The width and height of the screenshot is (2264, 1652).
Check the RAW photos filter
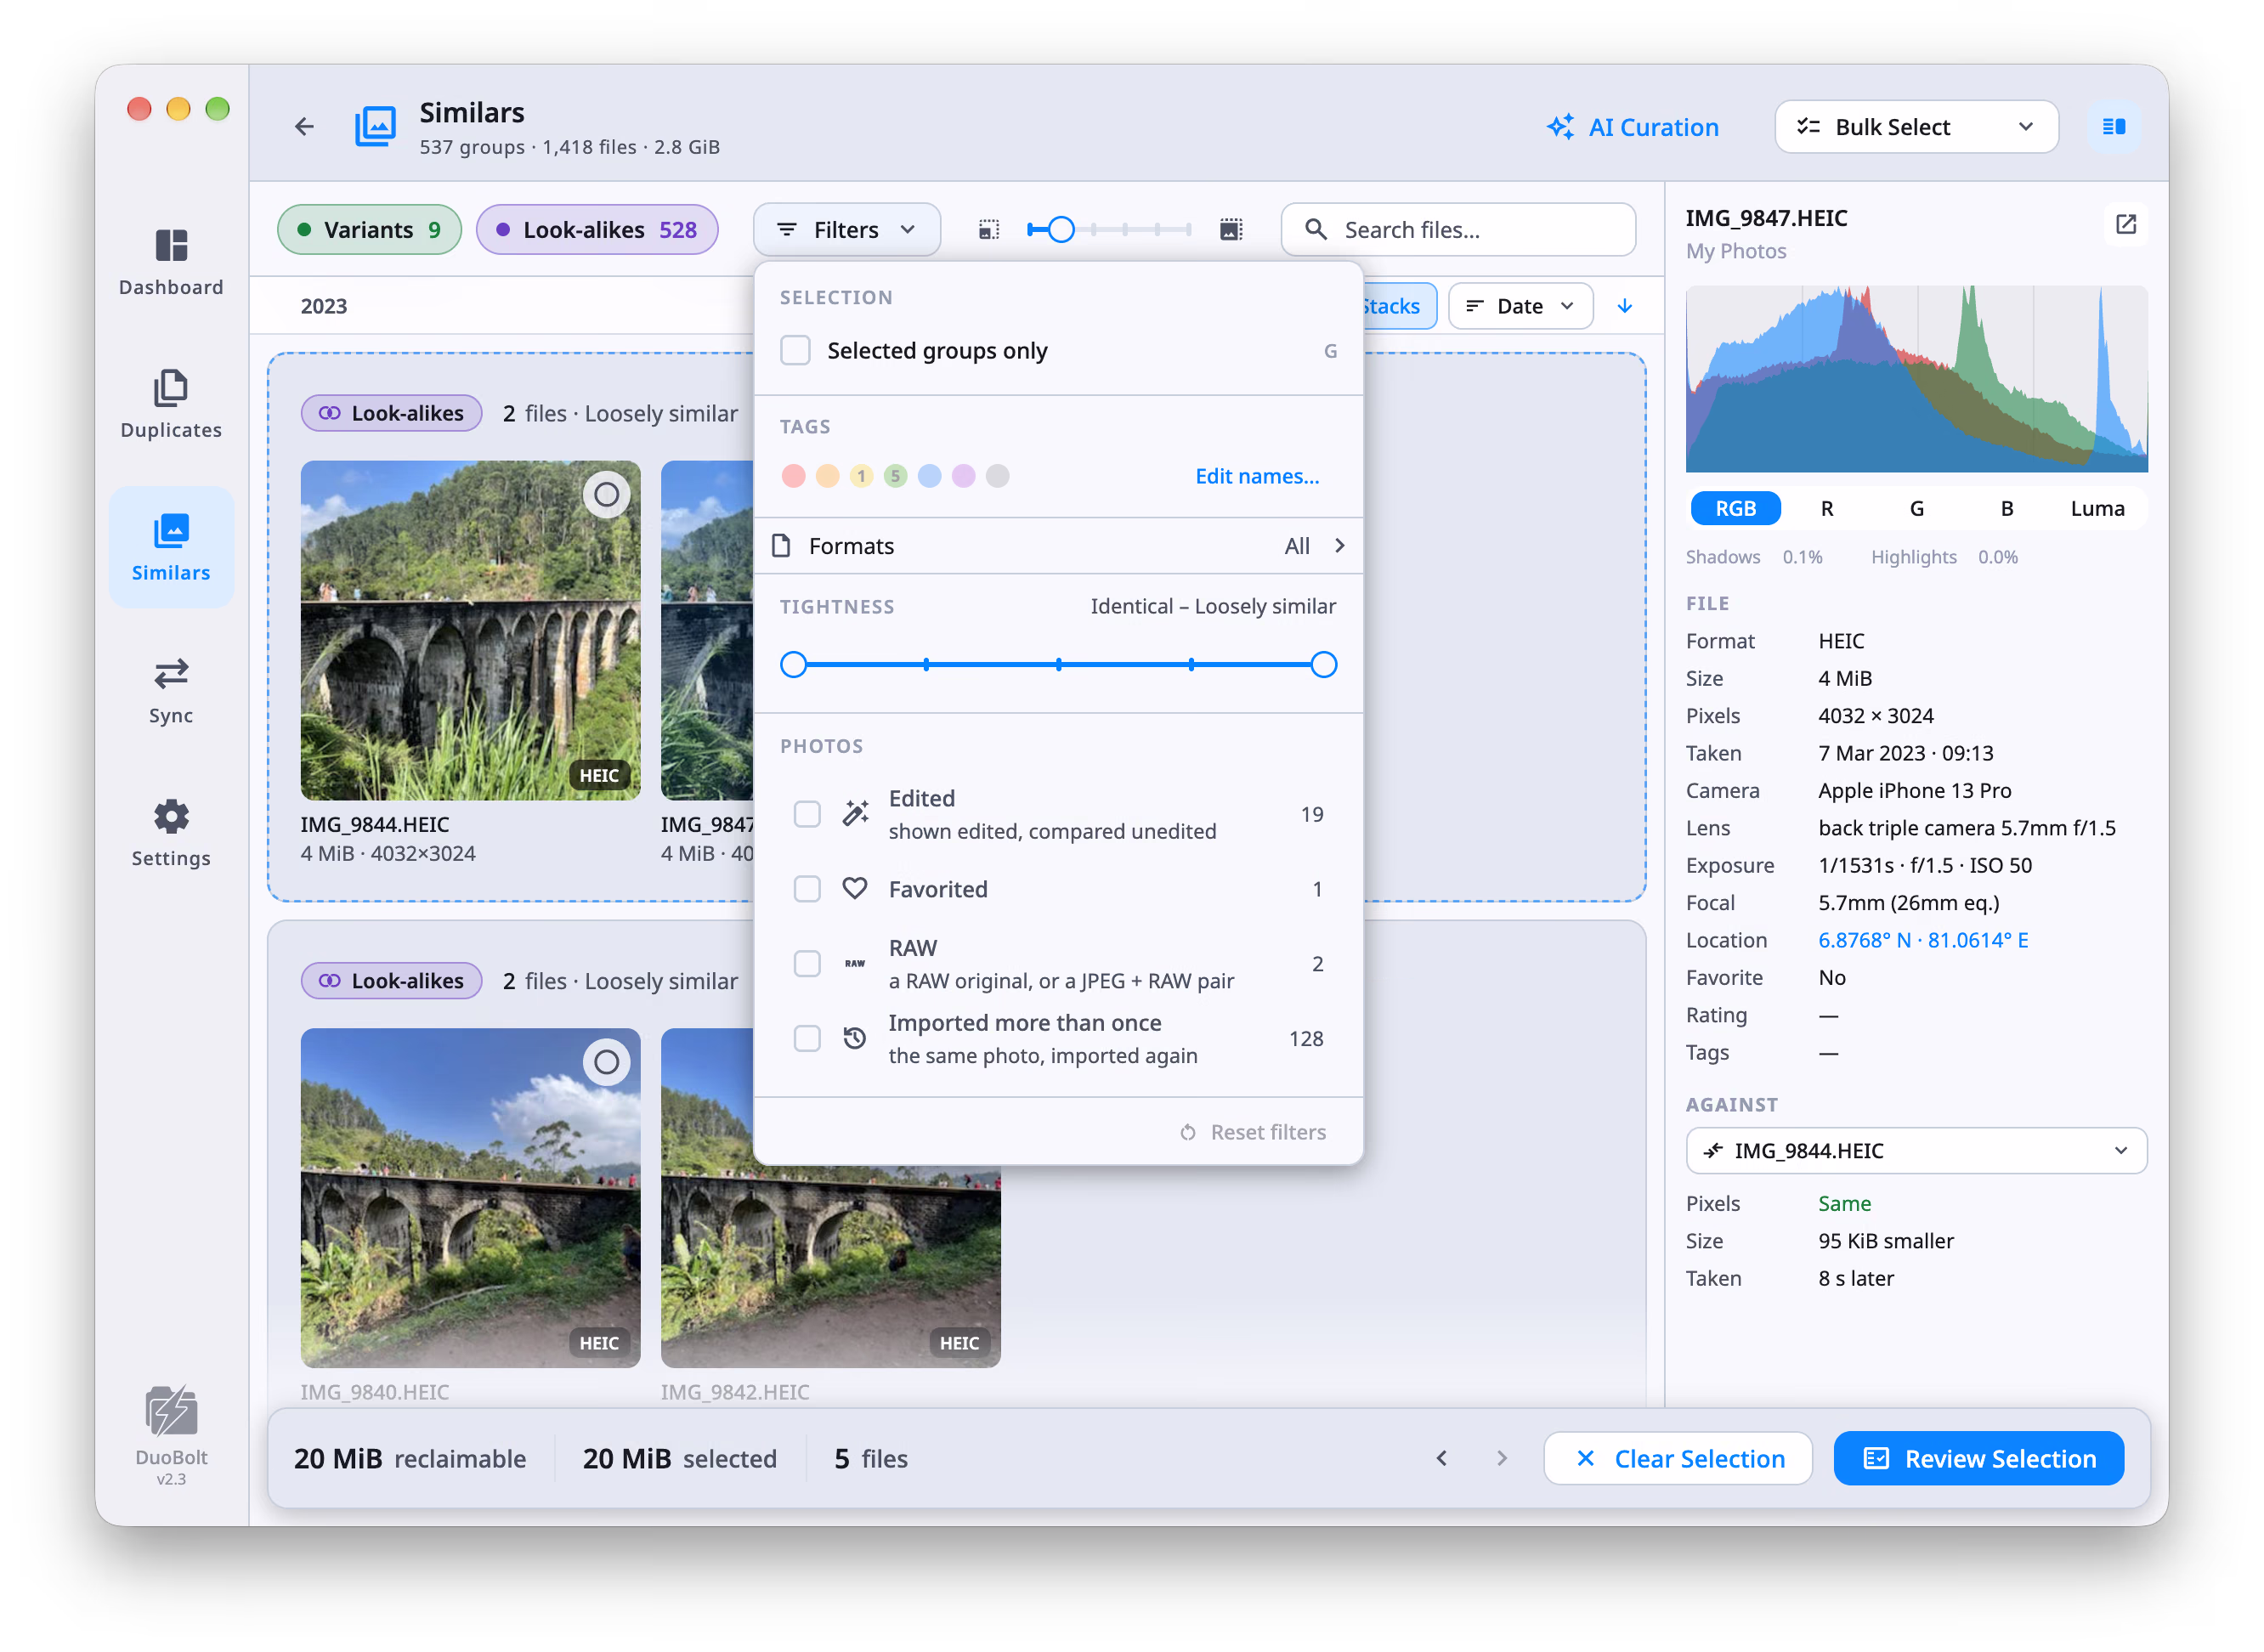pos(807,964)
